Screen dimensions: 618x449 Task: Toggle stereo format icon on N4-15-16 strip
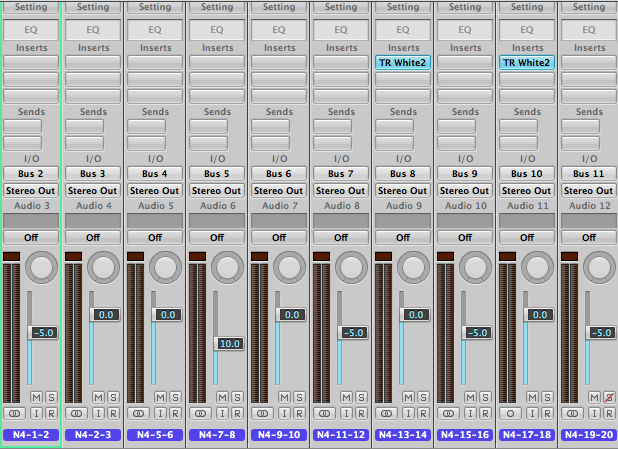click(x=449, y=414)
